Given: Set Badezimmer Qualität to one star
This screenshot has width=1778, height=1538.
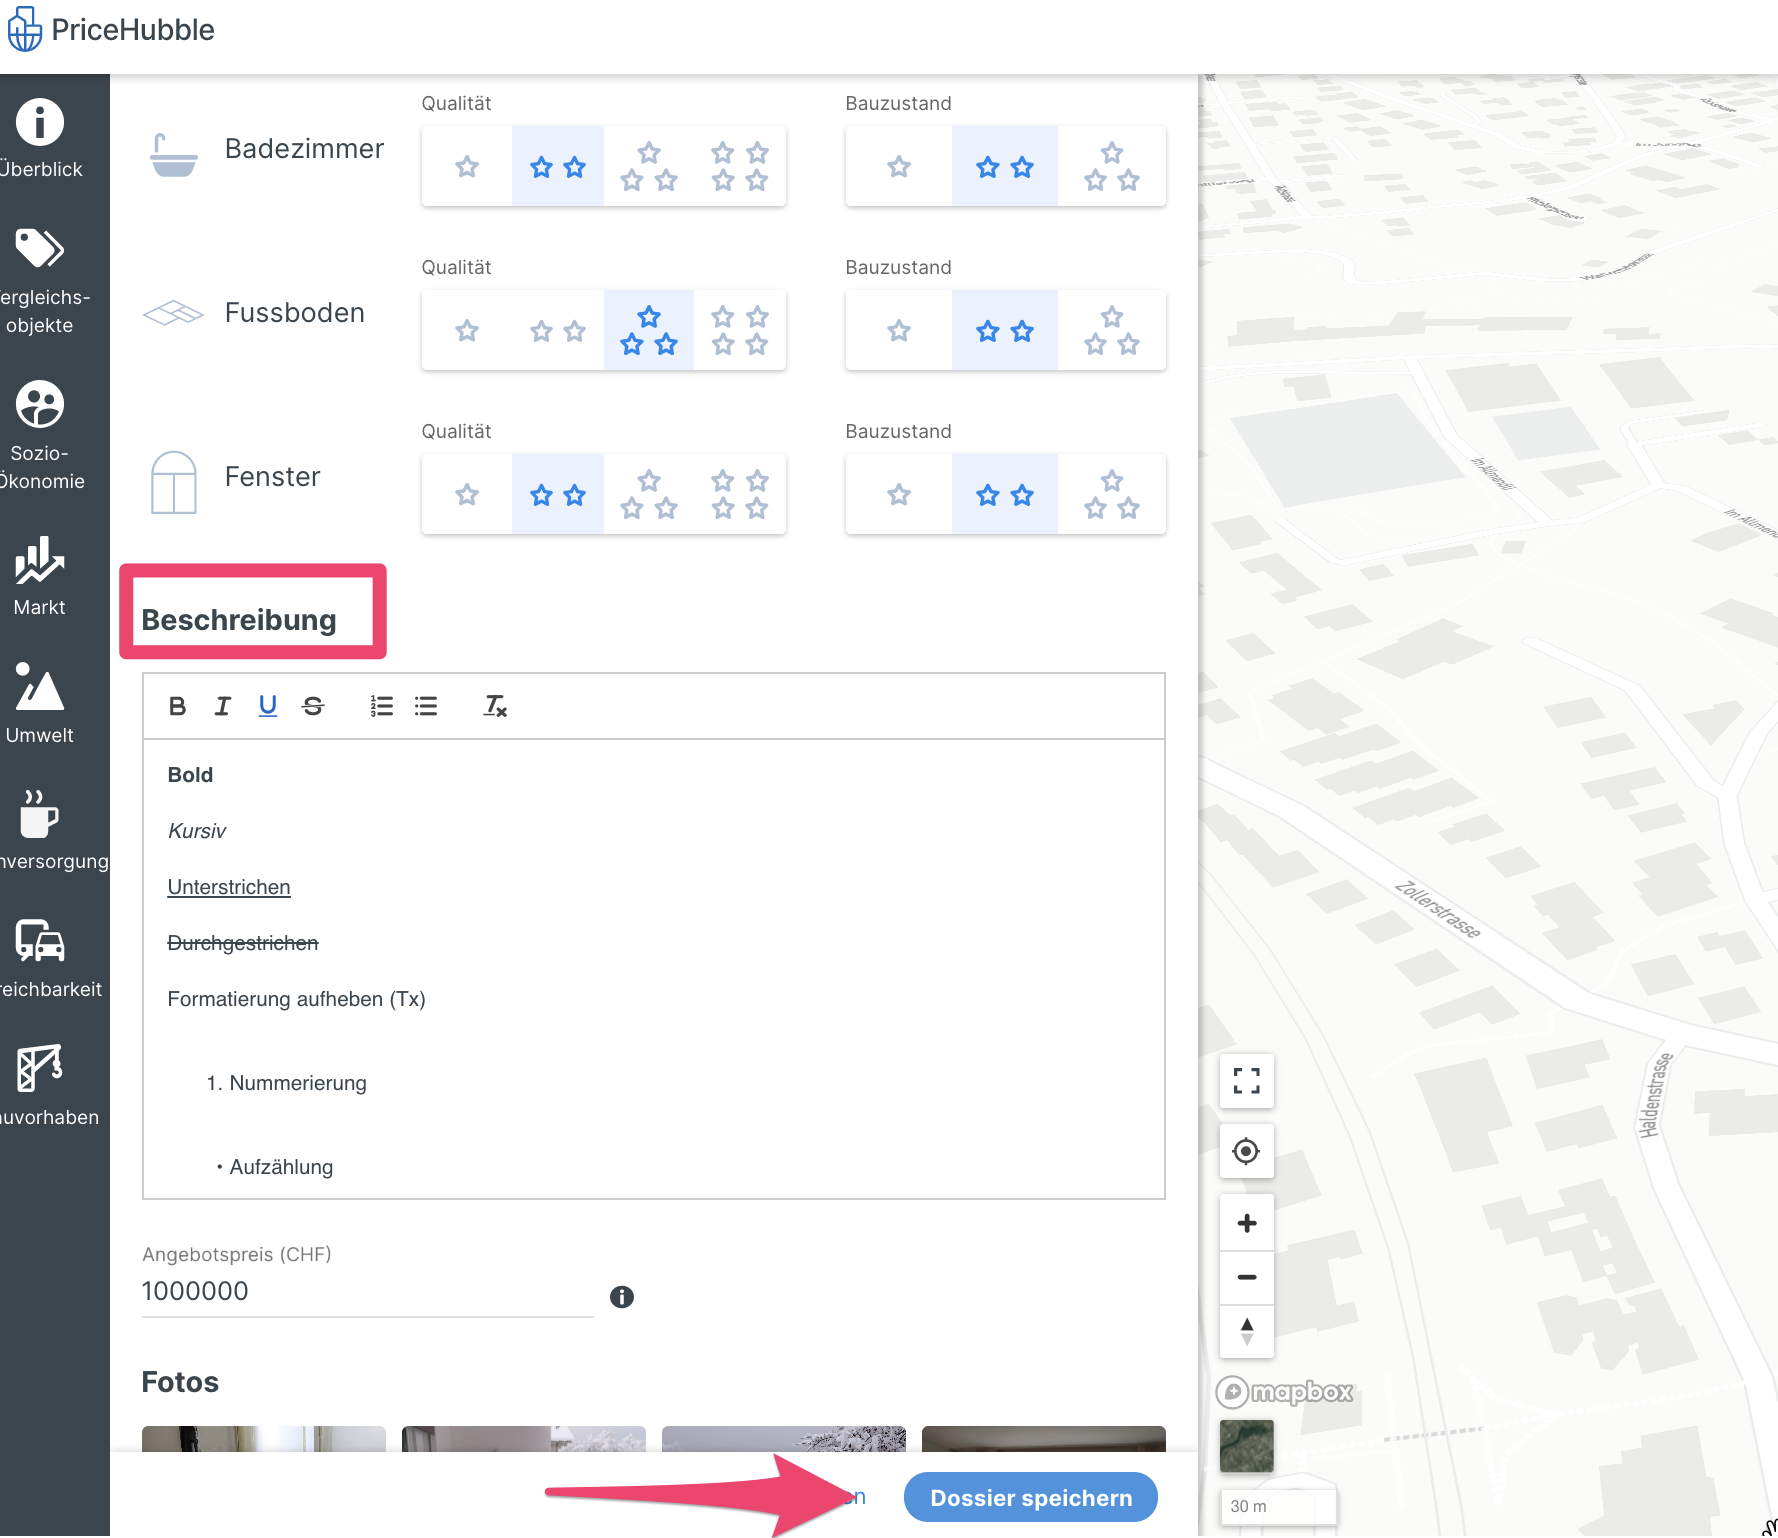Looking at the screenshot, I should 467,167.
